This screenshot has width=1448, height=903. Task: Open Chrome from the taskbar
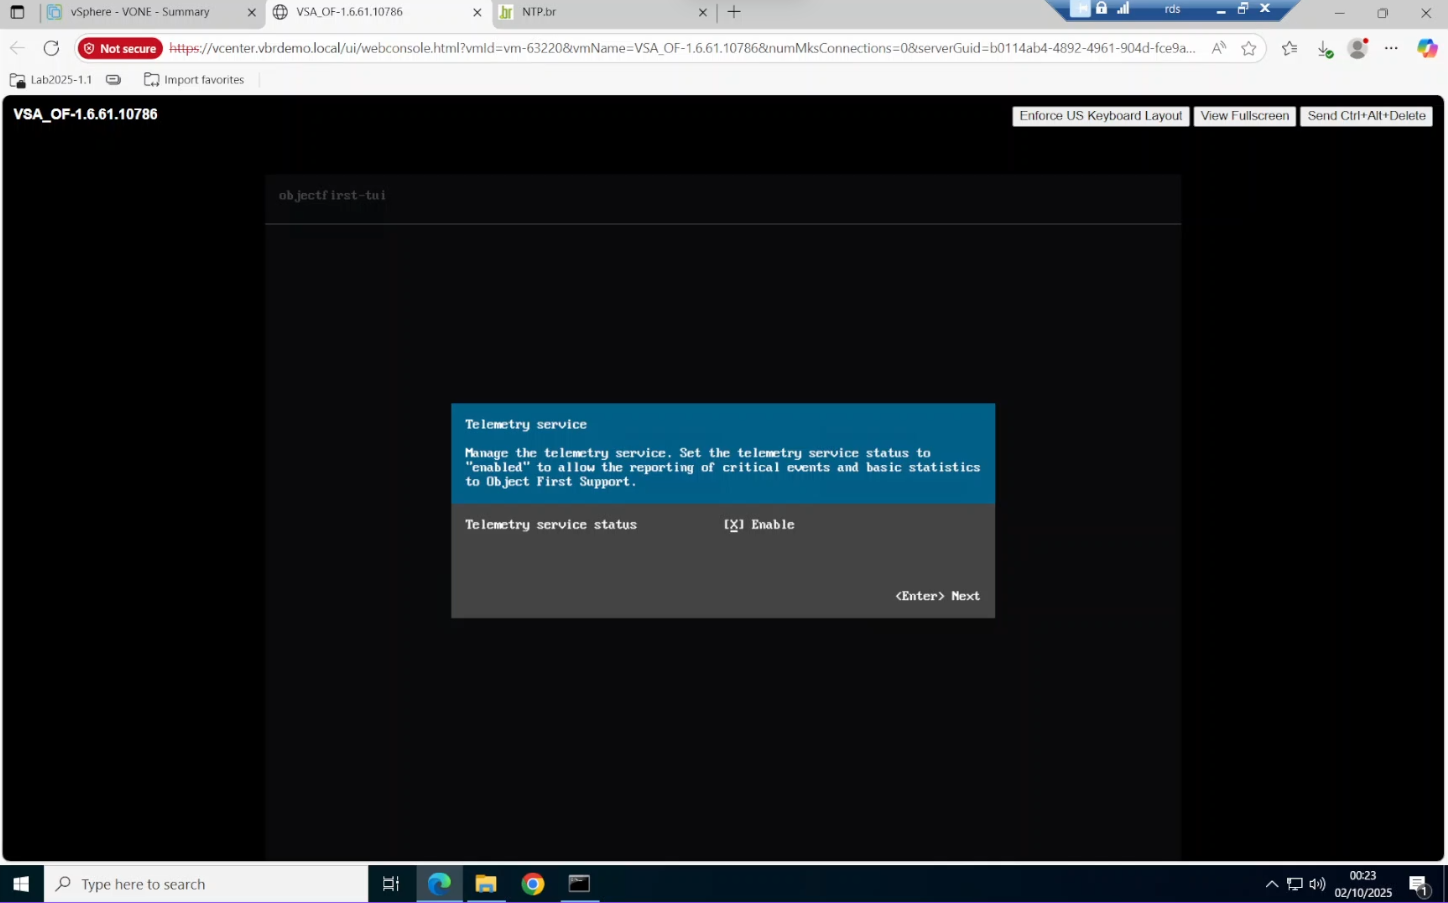click(x=532, y=884)
